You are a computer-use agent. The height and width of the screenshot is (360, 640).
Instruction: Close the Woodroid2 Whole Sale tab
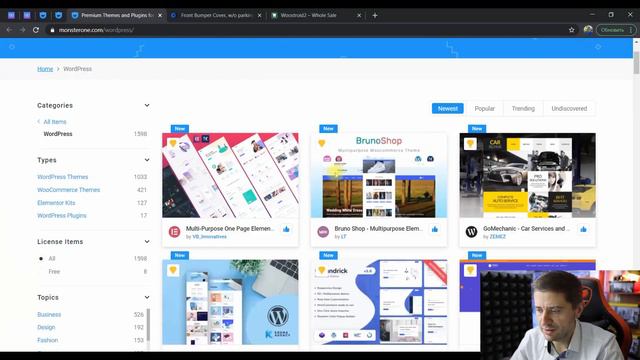[x=359, y=16]
